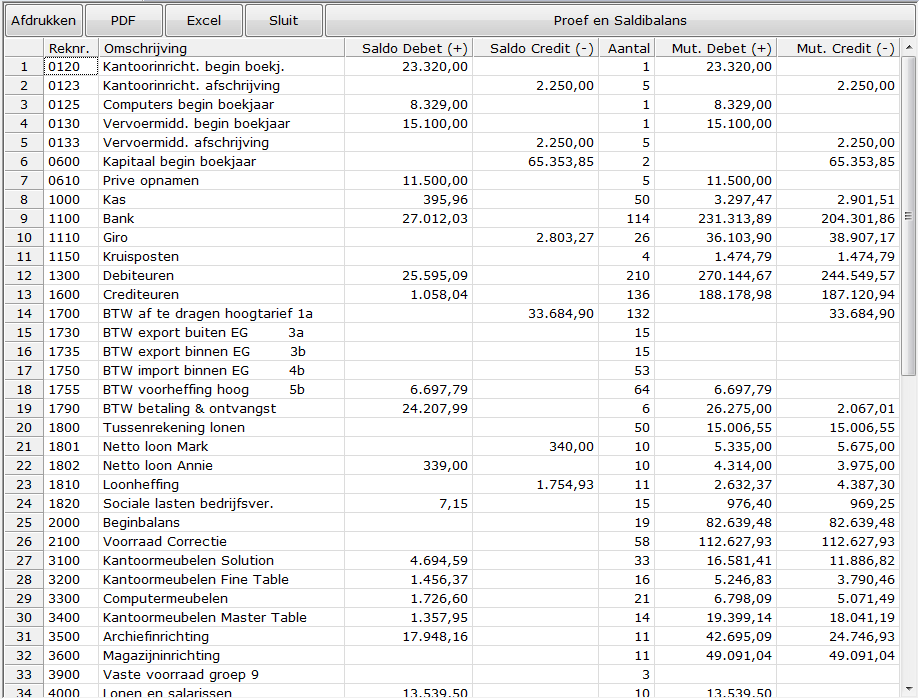The width and height of the screenshot is (919, 699).
Task: Select the Saldo Credit (-) column header
Action: (535, 48)
